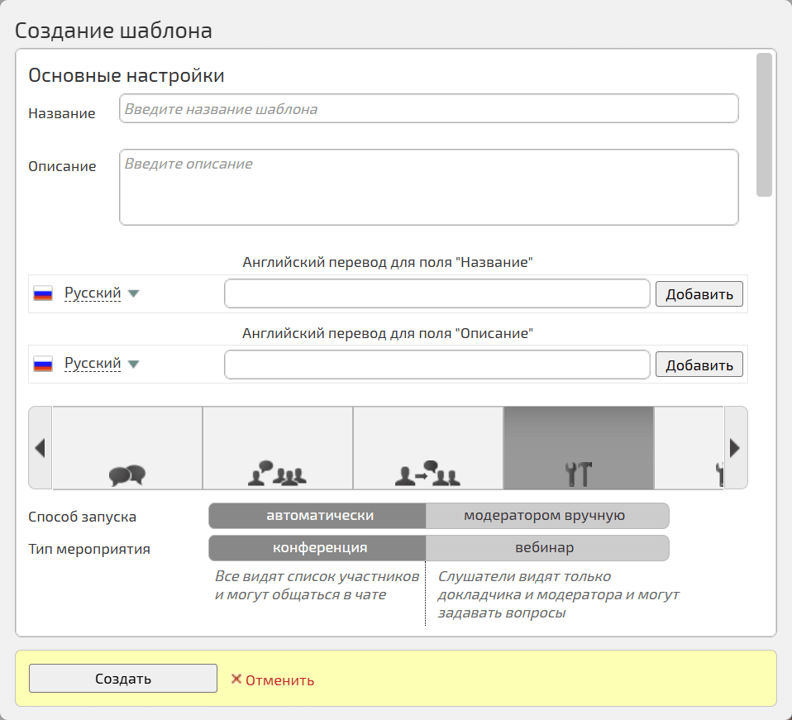Click the Russian flag beside the name translation
792x720 pixels.
point(43,294)
